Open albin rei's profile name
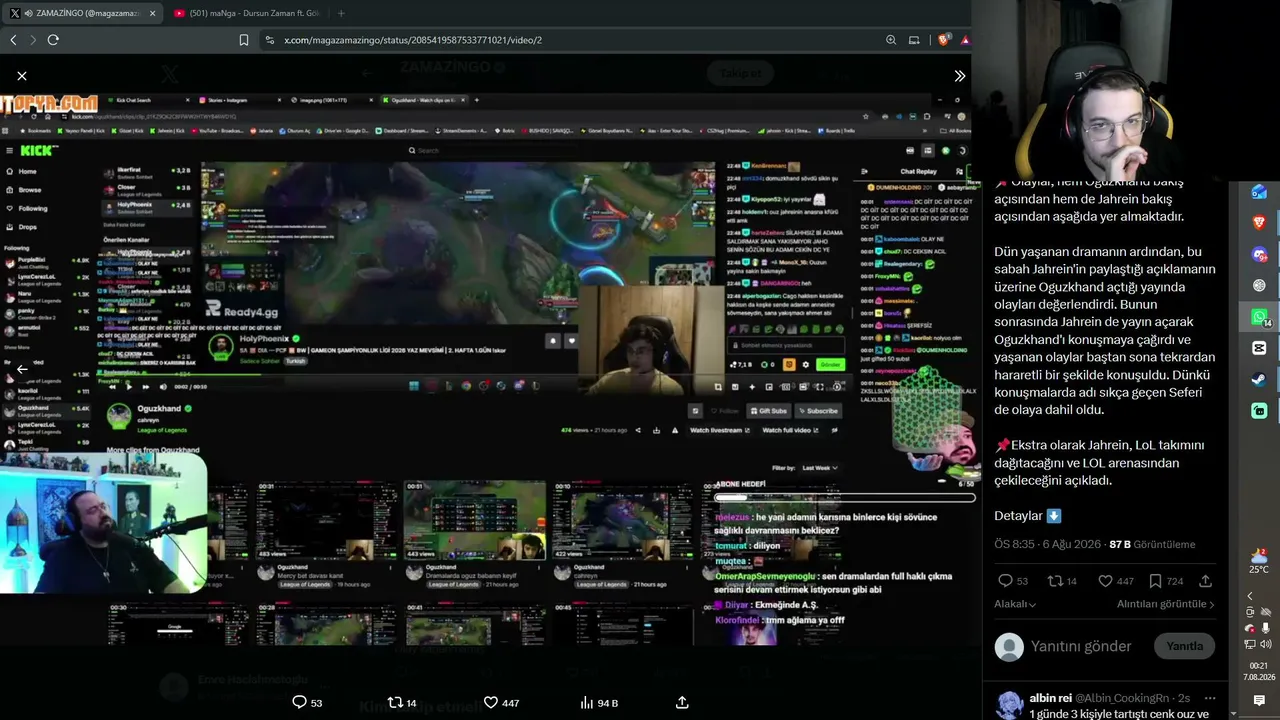Image resolution: width=1280 pixels, height=720 pixels. [1049, 698]
